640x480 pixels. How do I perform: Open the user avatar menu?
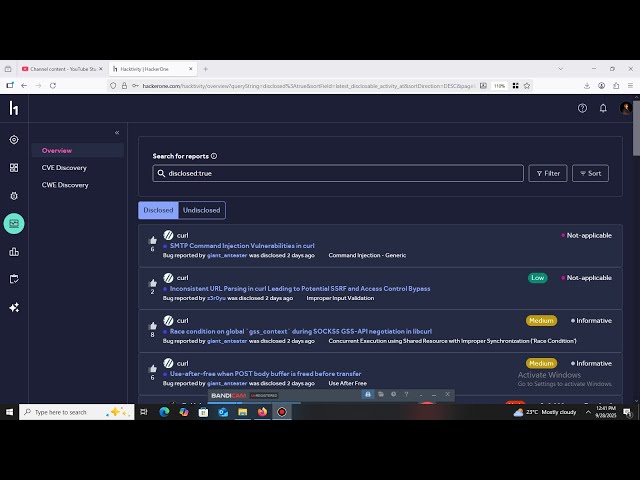click(x=625, y=108)
